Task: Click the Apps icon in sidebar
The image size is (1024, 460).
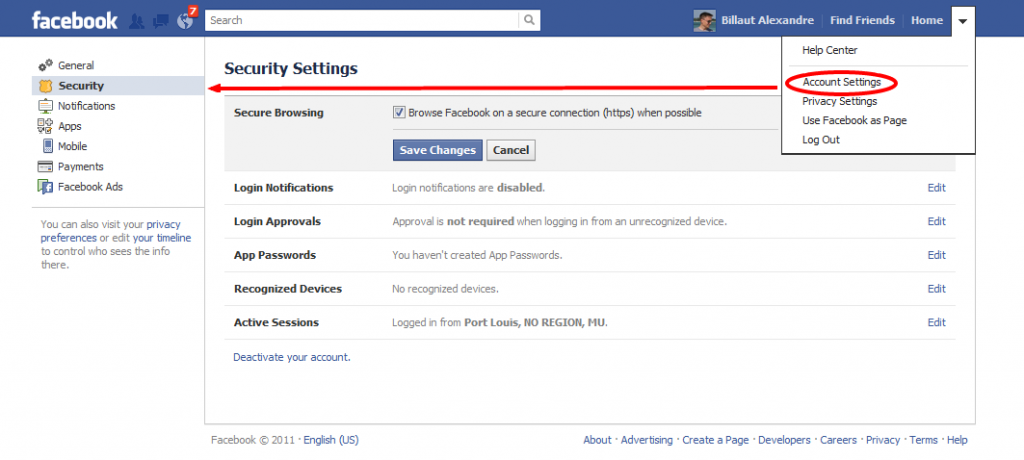Action: pos(45,126)
